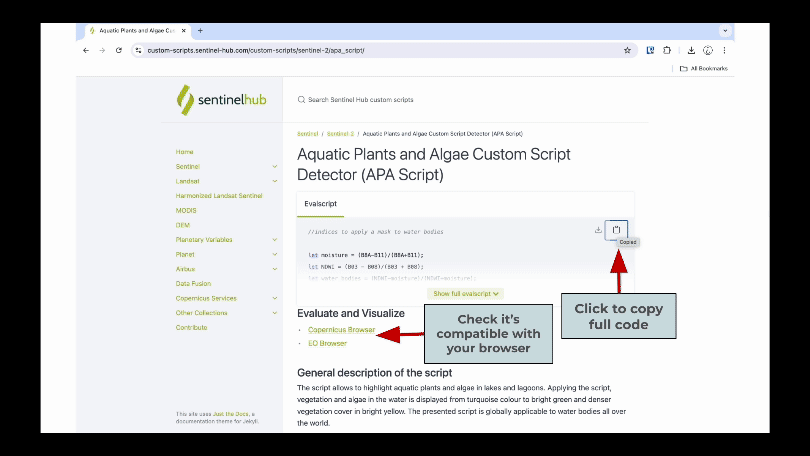Select the Aquatic Plants and Algae browser tab
The width and height of the screenshot is (810, 456).
137,31
